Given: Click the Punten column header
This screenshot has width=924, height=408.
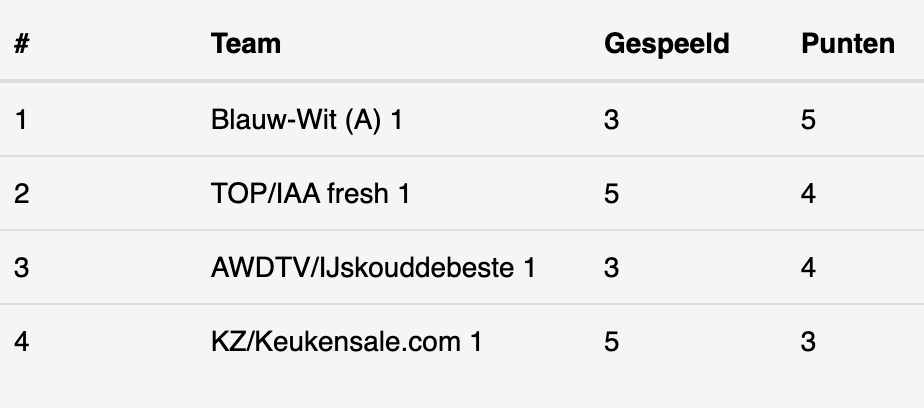Looking at the screenshot, I should pyautogui.click(x=848, y=44).
